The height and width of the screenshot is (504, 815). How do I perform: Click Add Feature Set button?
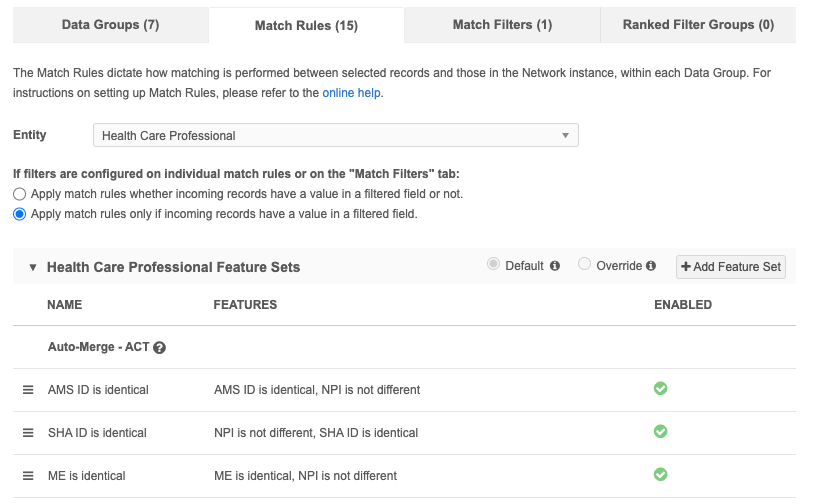coord(731,267)
